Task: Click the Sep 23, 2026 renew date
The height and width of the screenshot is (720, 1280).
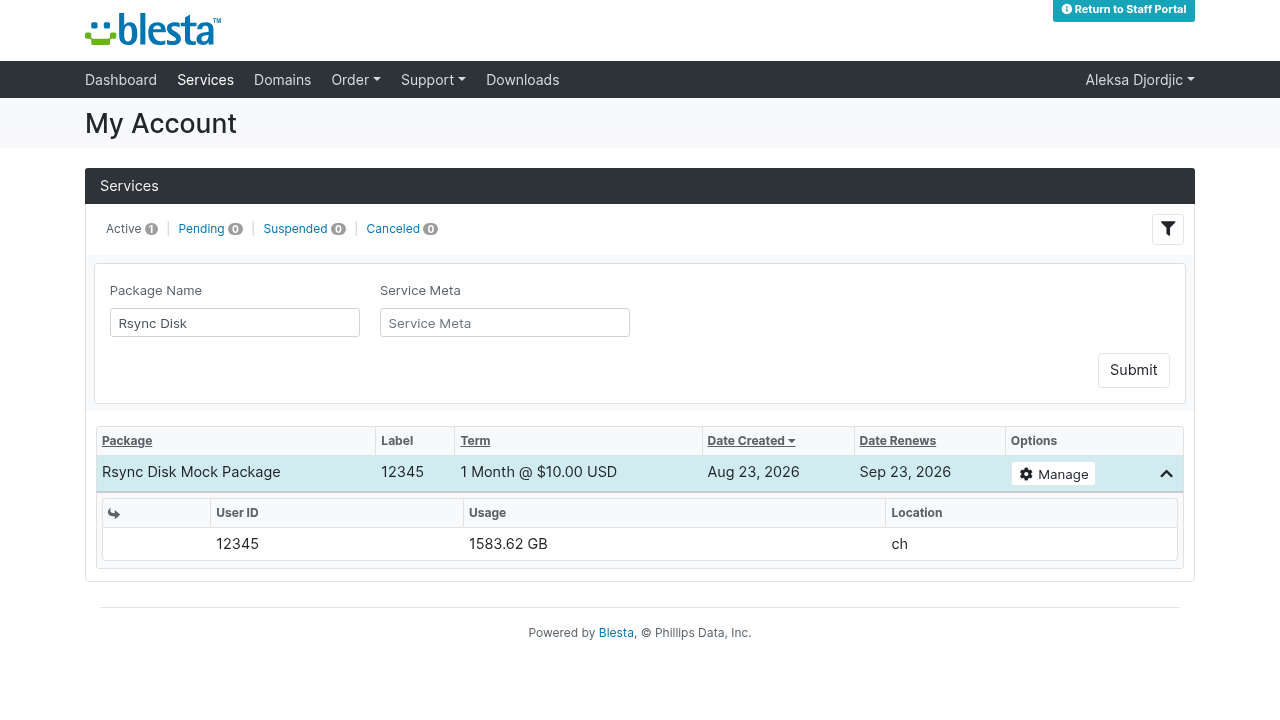Action: (905, 472)
